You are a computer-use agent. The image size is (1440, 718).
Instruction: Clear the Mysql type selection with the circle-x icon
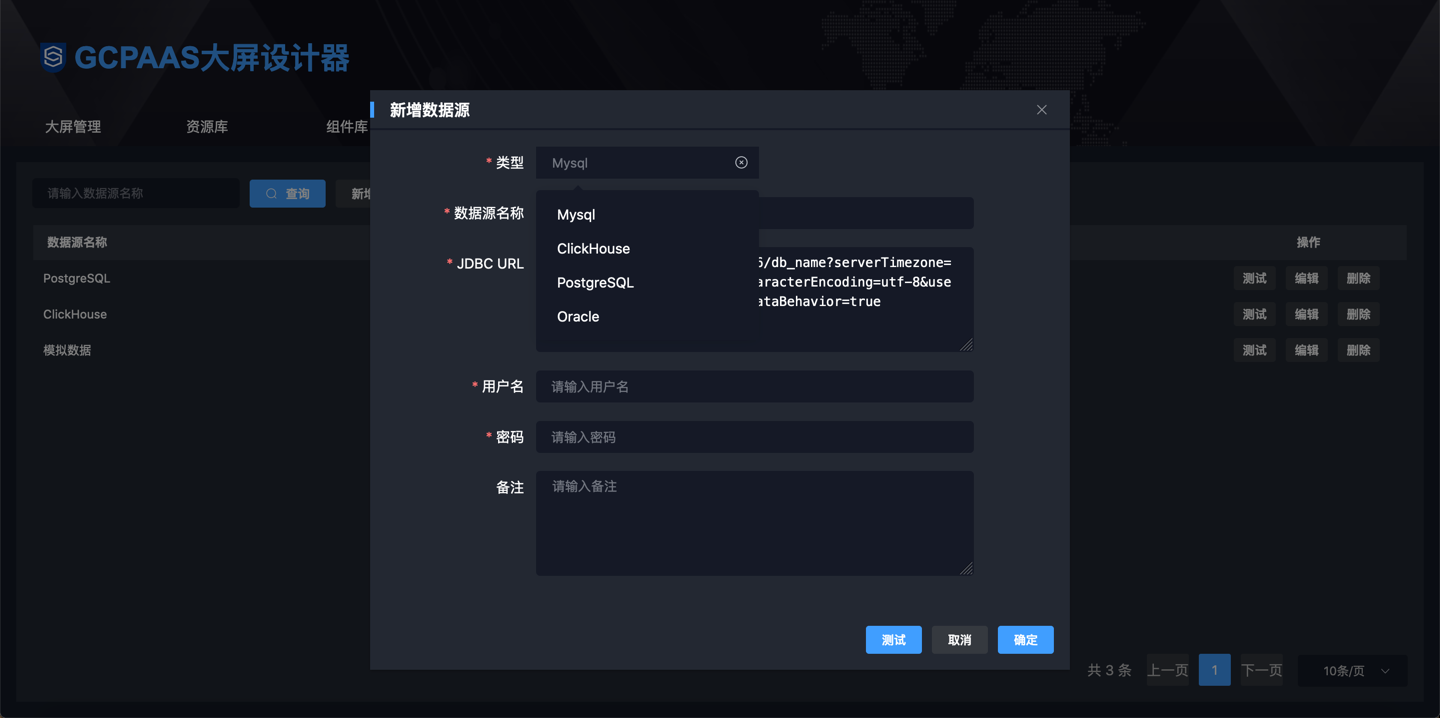click(x=740, y=161)
